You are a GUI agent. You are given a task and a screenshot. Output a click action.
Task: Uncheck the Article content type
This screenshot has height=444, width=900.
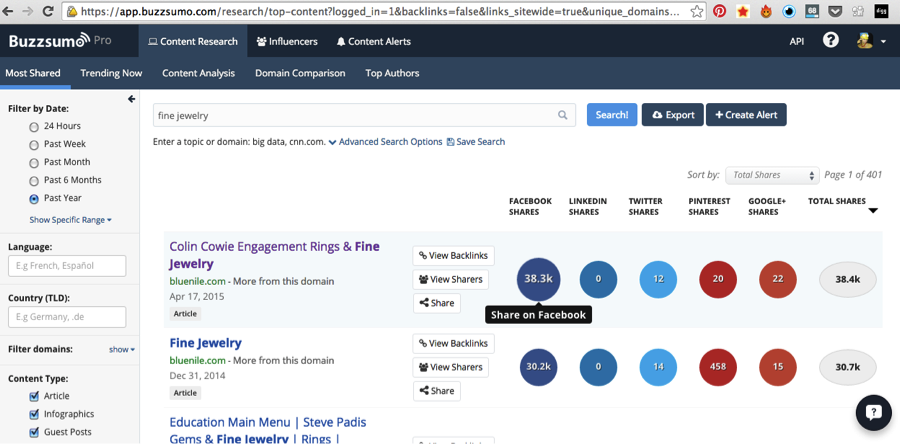click(34, 396)
